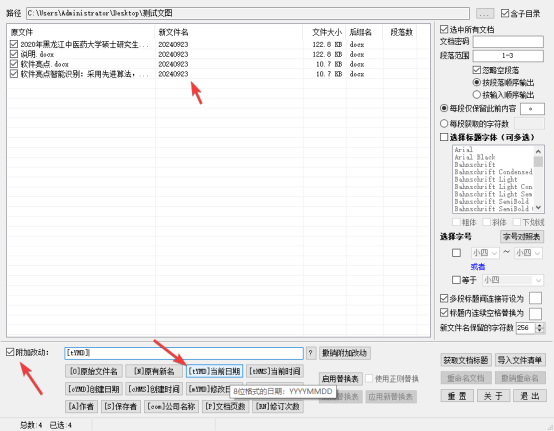Insert [cYMD]创建日期 tag

click(x=94, y=389)
